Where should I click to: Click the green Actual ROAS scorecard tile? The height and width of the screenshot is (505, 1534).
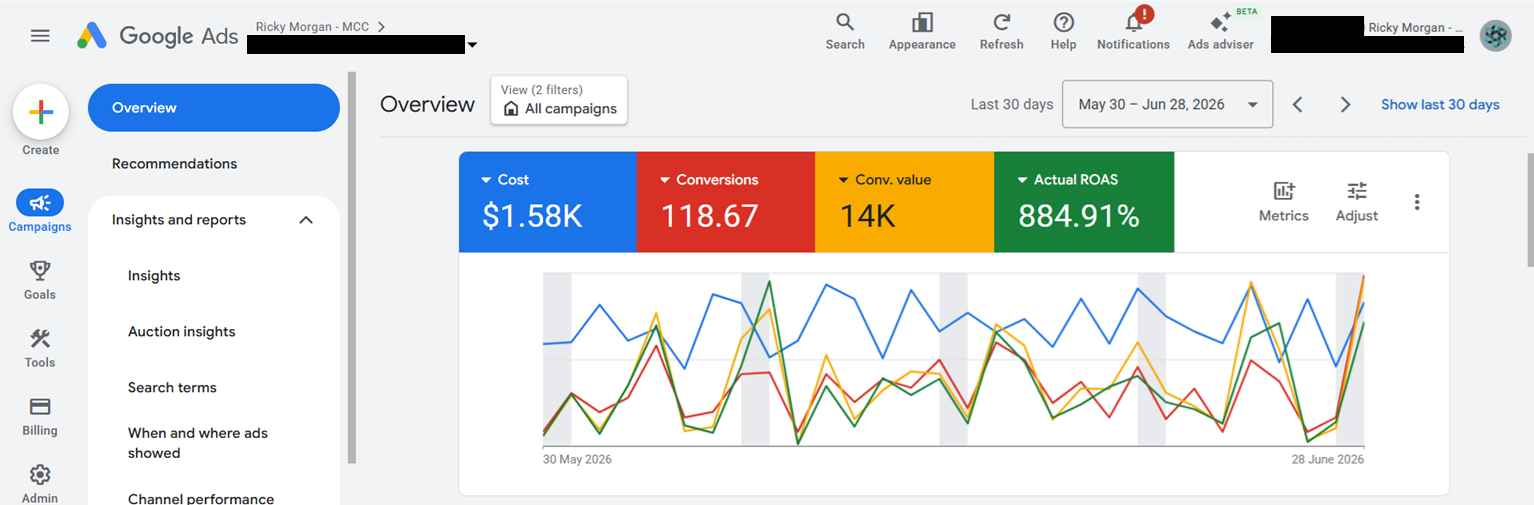(1084, 202)
